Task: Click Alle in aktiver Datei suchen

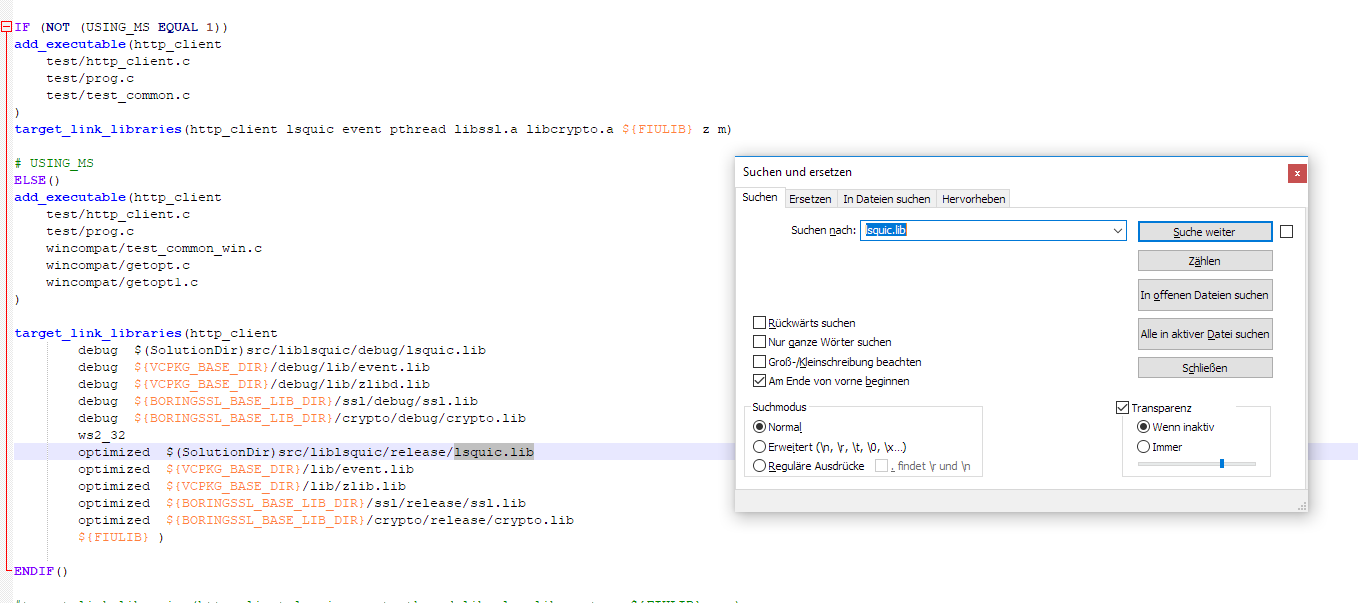Action: (x=1204, y=333)
